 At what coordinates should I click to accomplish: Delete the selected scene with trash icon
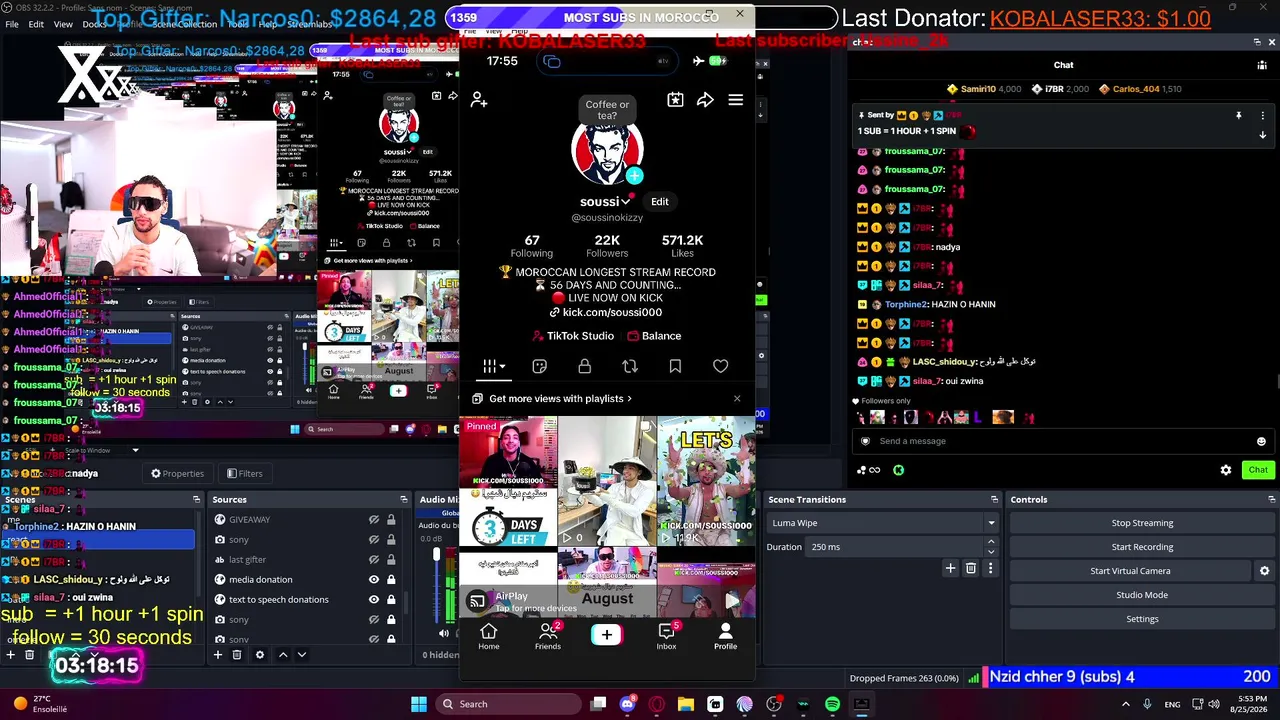point(30,655)
